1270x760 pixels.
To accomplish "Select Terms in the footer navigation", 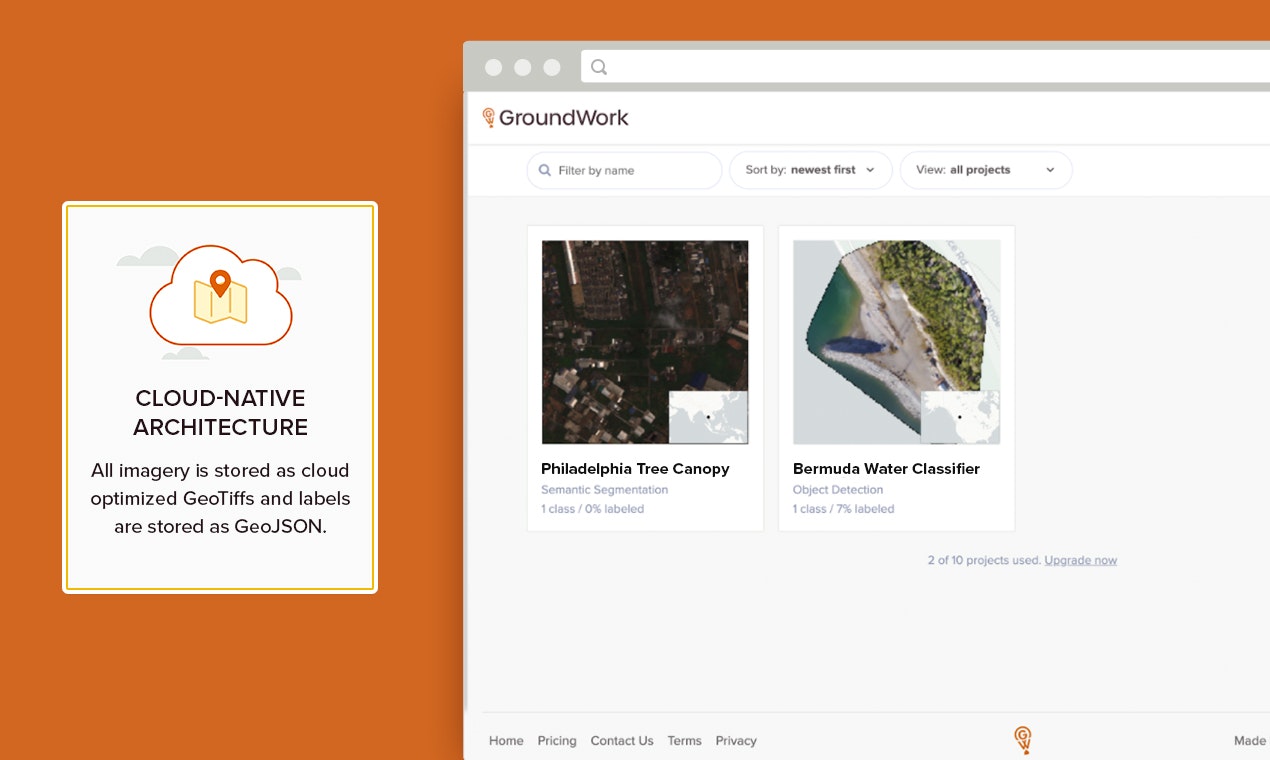I will 684,740.
